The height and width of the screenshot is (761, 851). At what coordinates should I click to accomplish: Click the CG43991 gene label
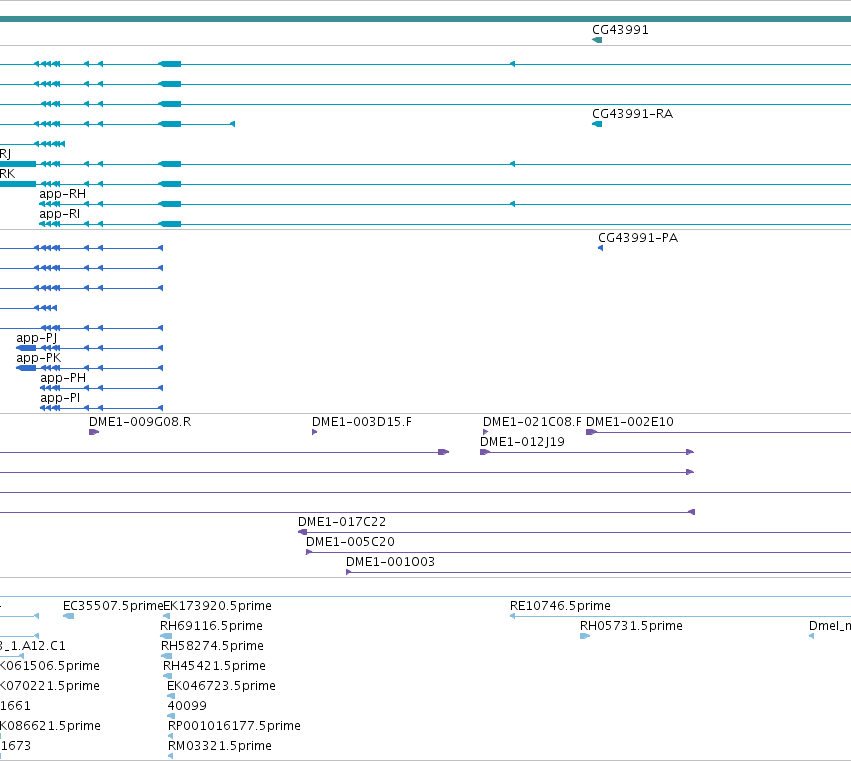tap(620, 30)
